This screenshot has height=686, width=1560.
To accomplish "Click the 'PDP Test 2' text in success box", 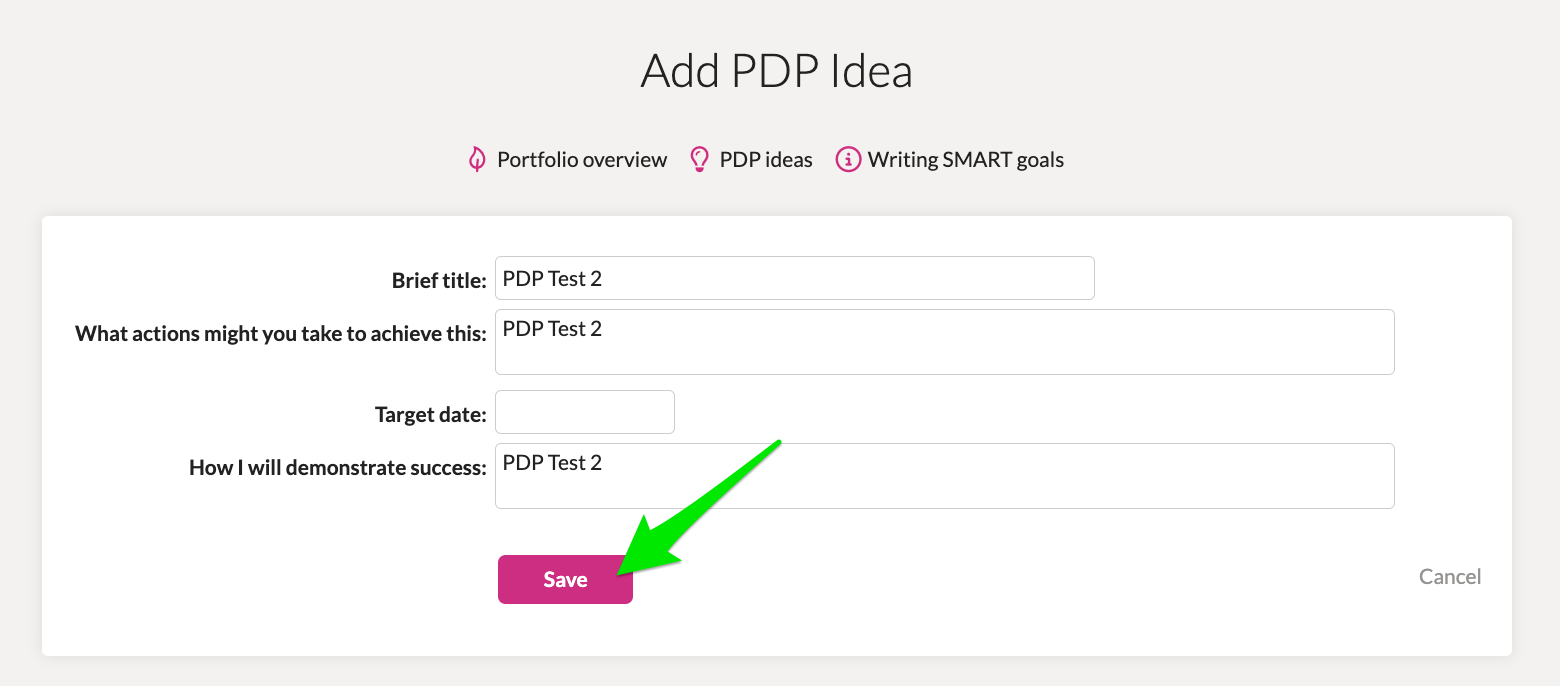I will pos(552,463).
